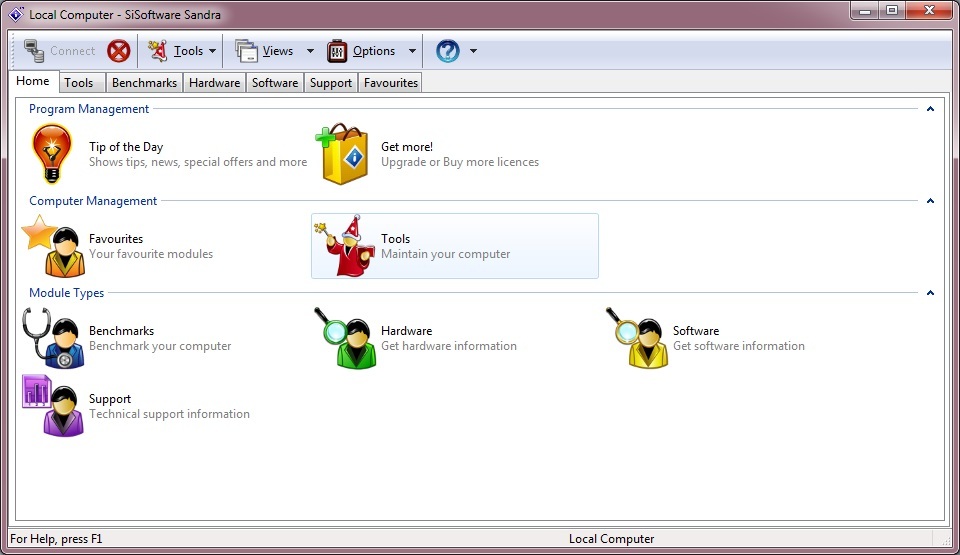Image resolution: width=960 pixels, height=555 pixels.
Task: Open the Favourites star person icon
Action: point(54,246)
